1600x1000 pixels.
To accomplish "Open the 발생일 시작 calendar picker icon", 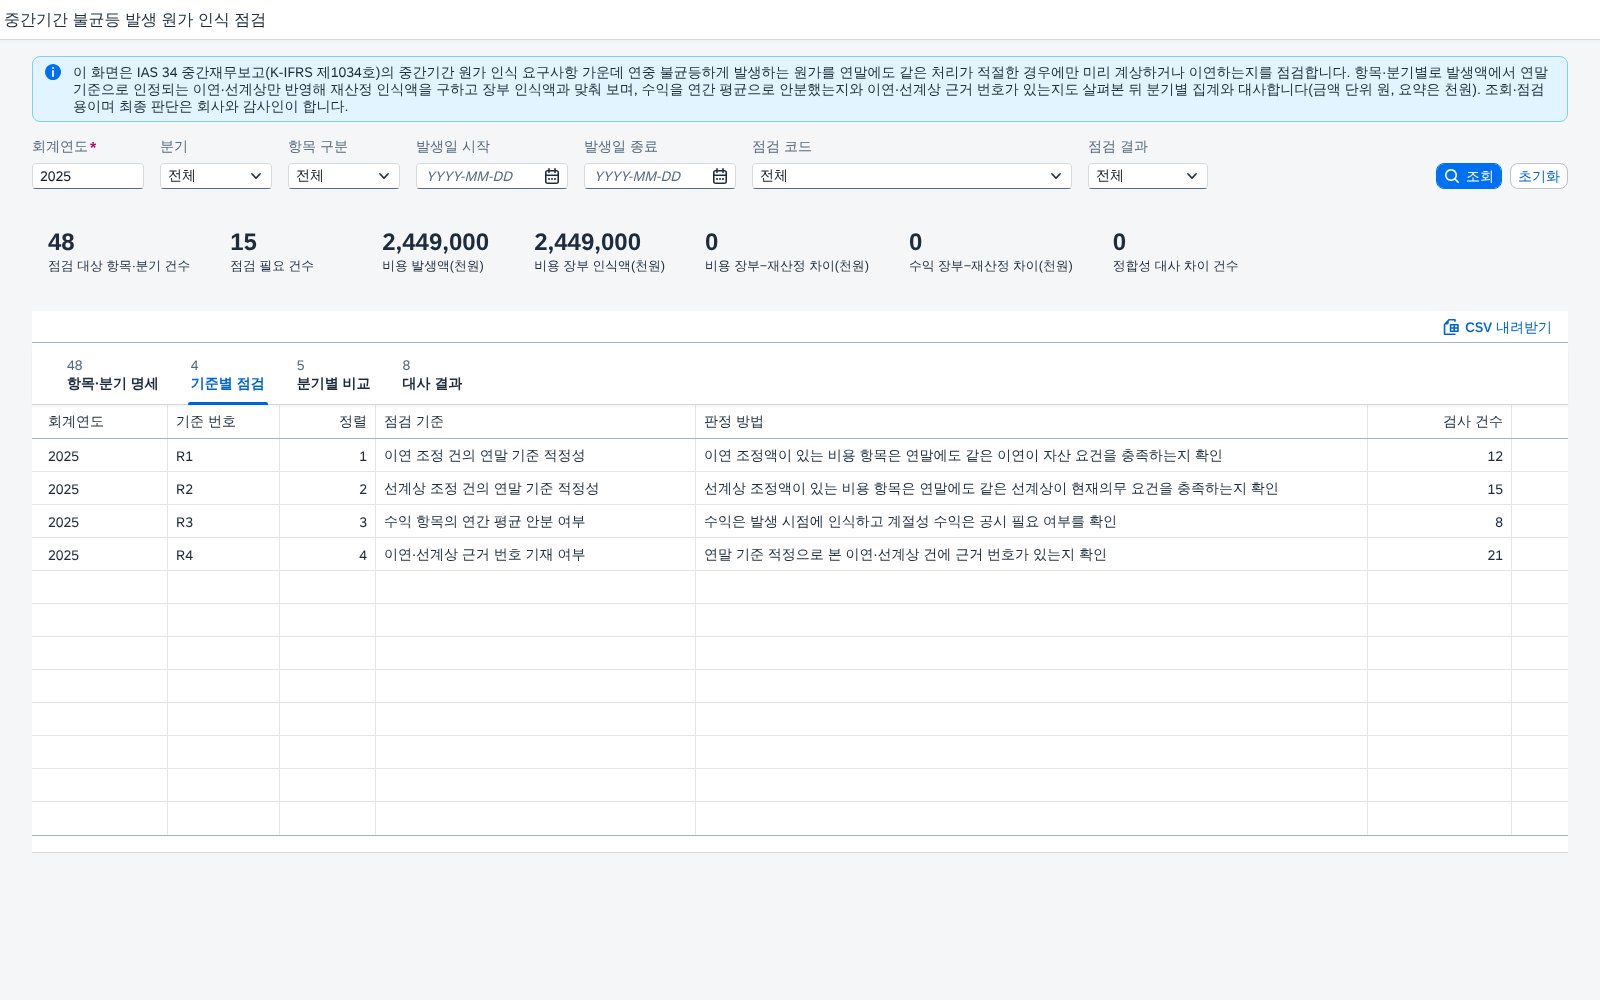I will tap(552, 176).
